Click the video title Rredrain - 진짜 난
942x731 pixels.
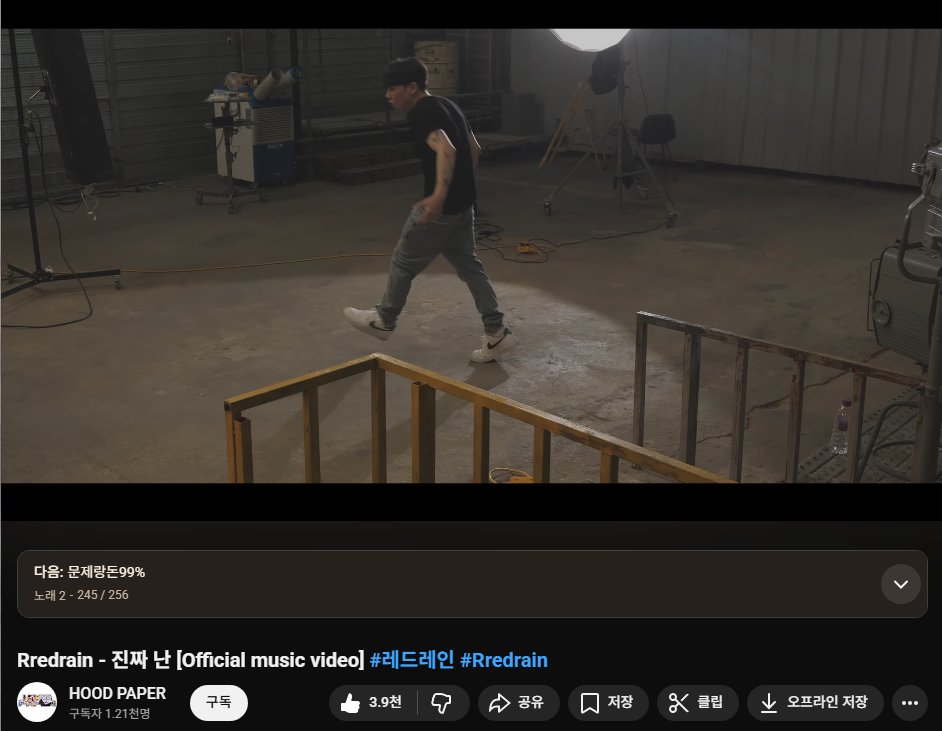[x=94, y=660]
